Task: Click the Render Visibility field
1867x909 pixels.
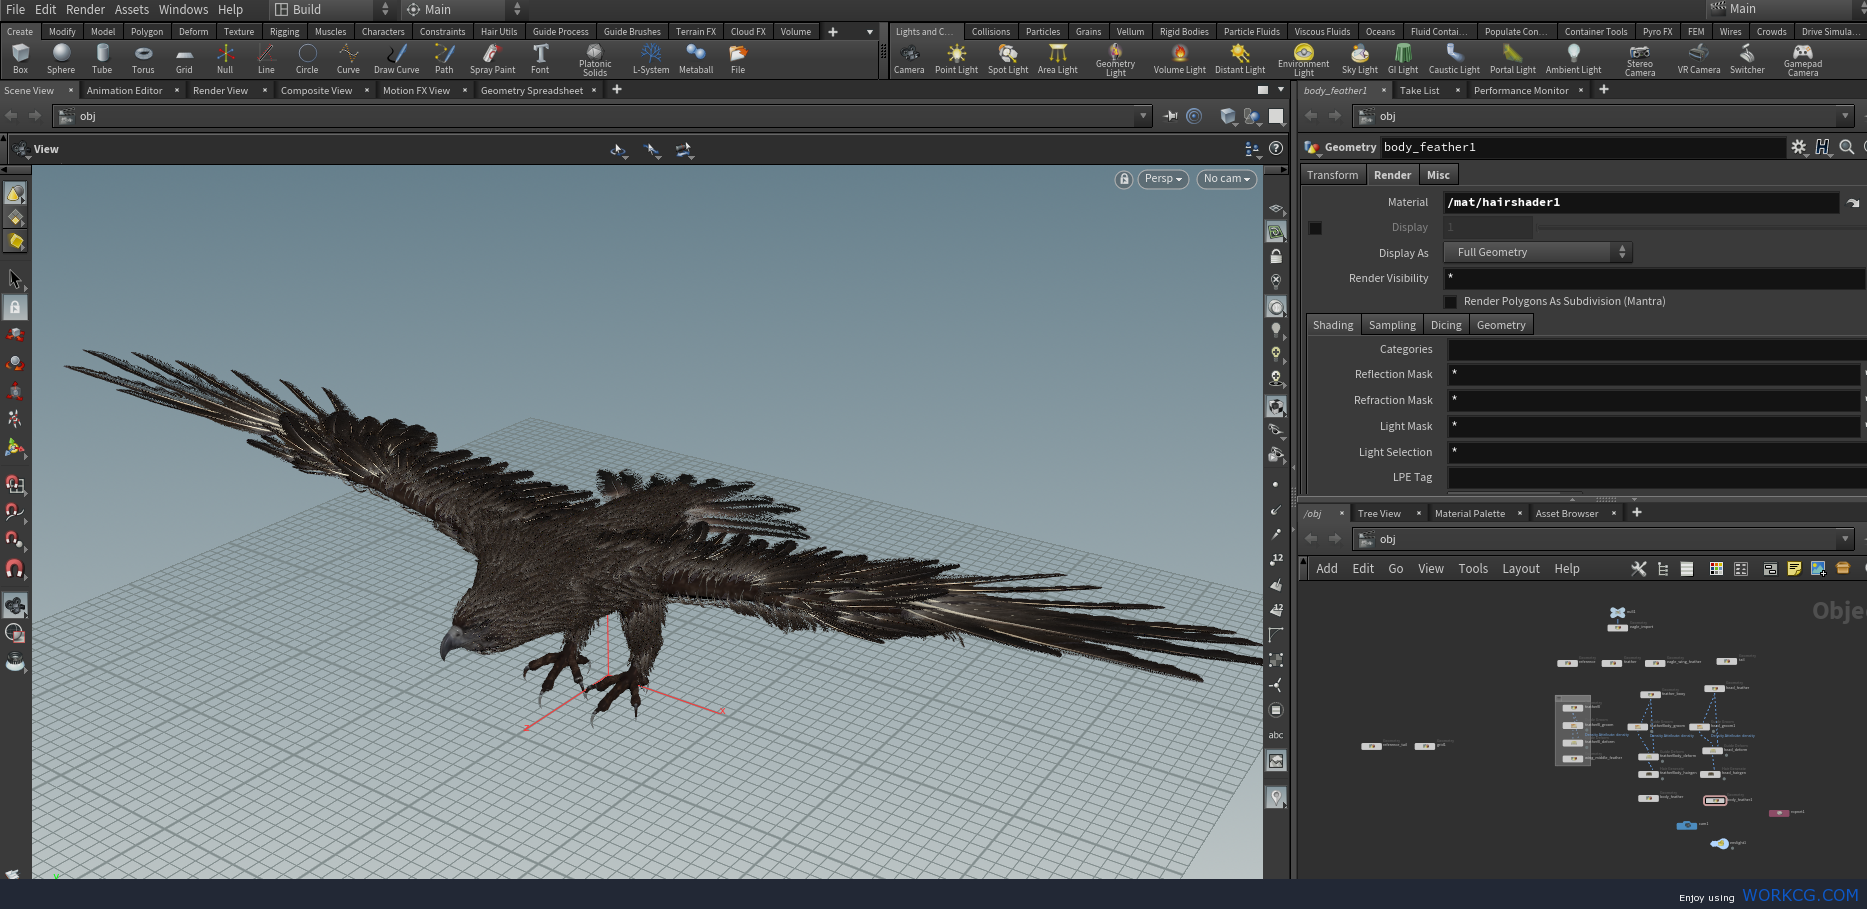Action: click(x=1655, y=279)
